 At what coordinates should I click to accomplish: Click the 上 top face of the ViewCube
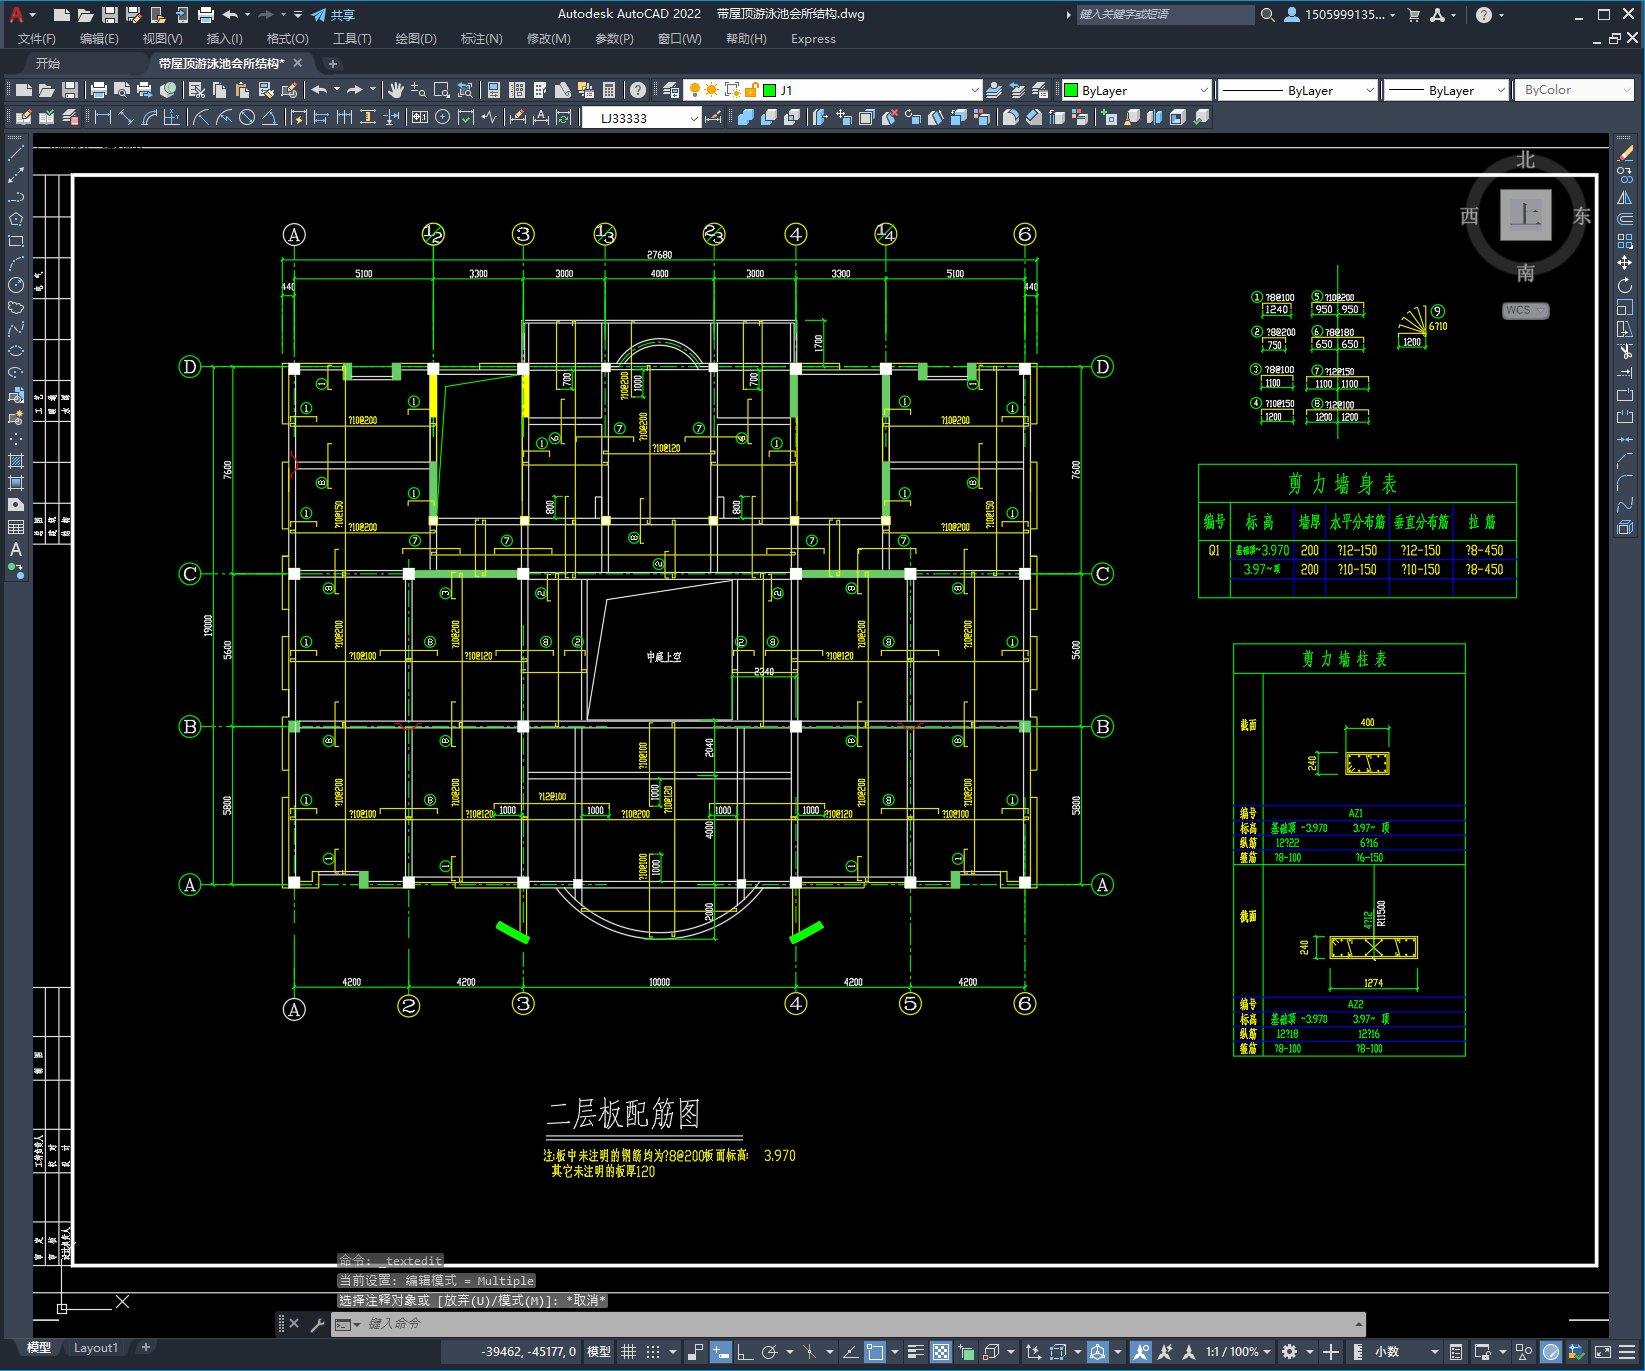click(1526, 214)
